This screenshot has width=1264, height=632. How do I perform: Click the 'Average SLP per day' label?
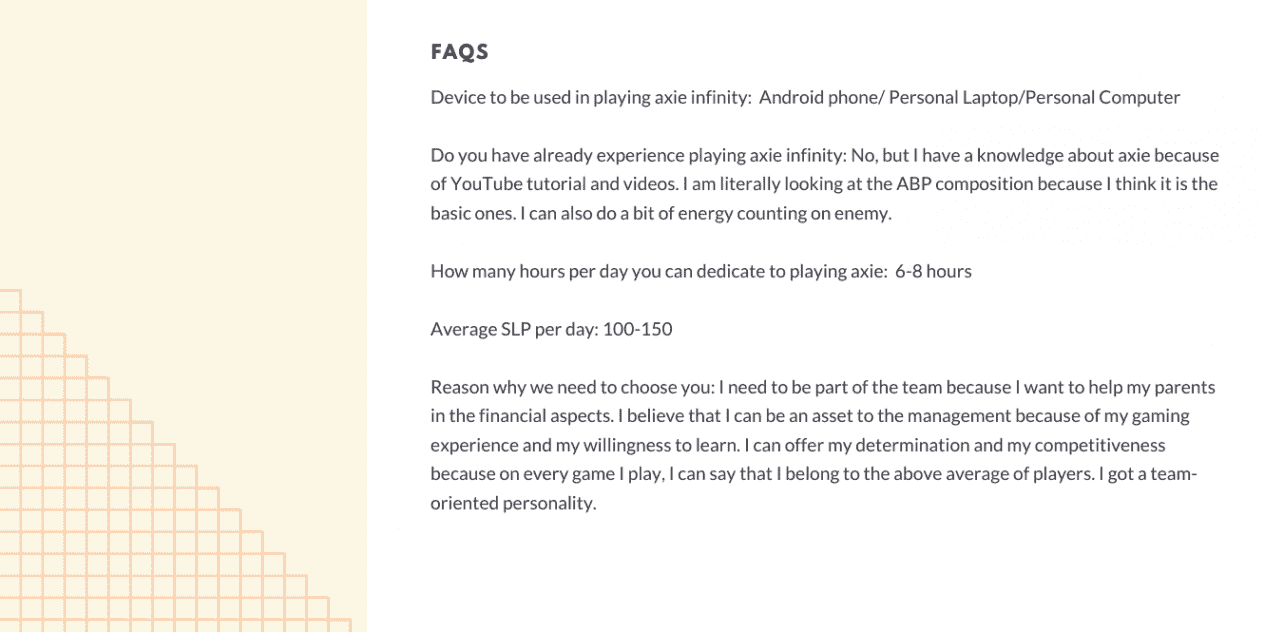tap(514, 330)
